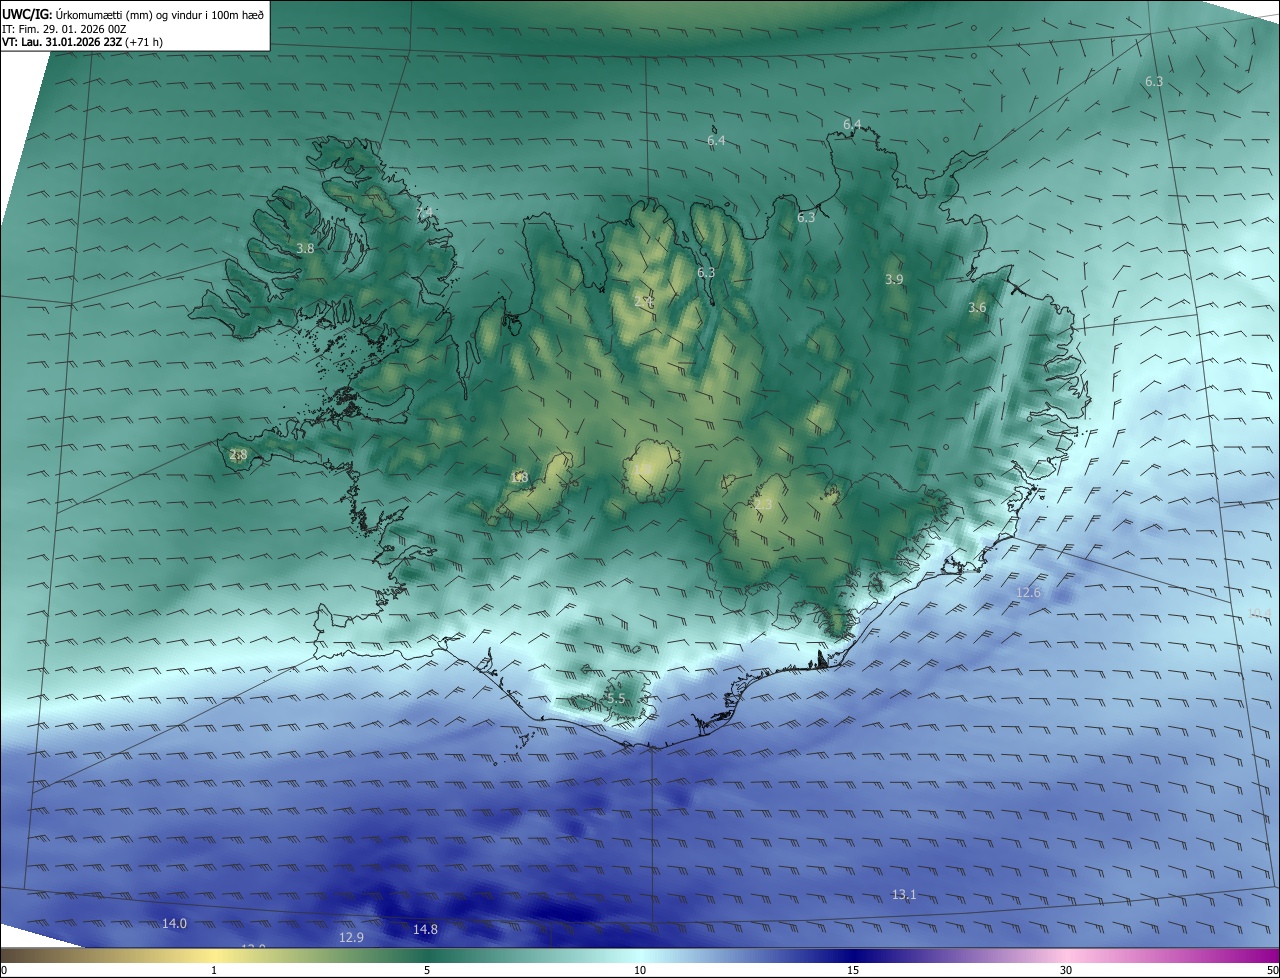The width and height of the screenshot is (1280, 978).
Task: Click the colorbar tick label '15'
Action: [x=853, y=970]
